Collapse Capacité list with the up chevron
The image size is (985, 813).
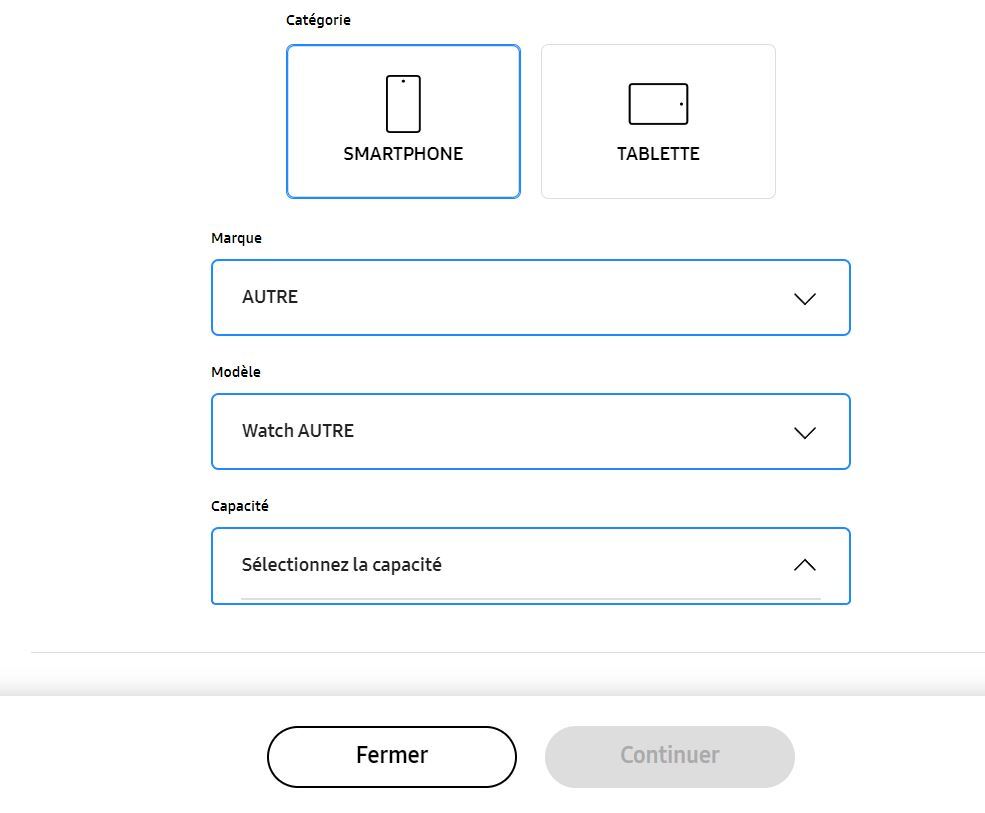(804, 565)
